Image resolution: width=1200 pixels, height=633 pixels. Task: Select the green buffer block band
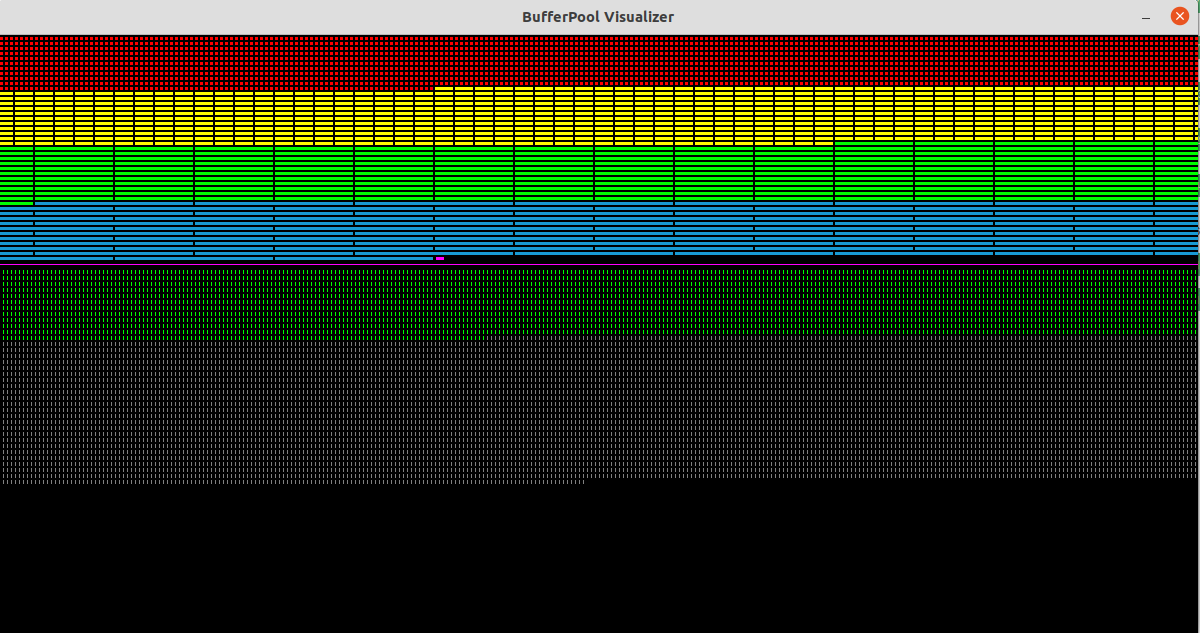(x=600, y=174)
